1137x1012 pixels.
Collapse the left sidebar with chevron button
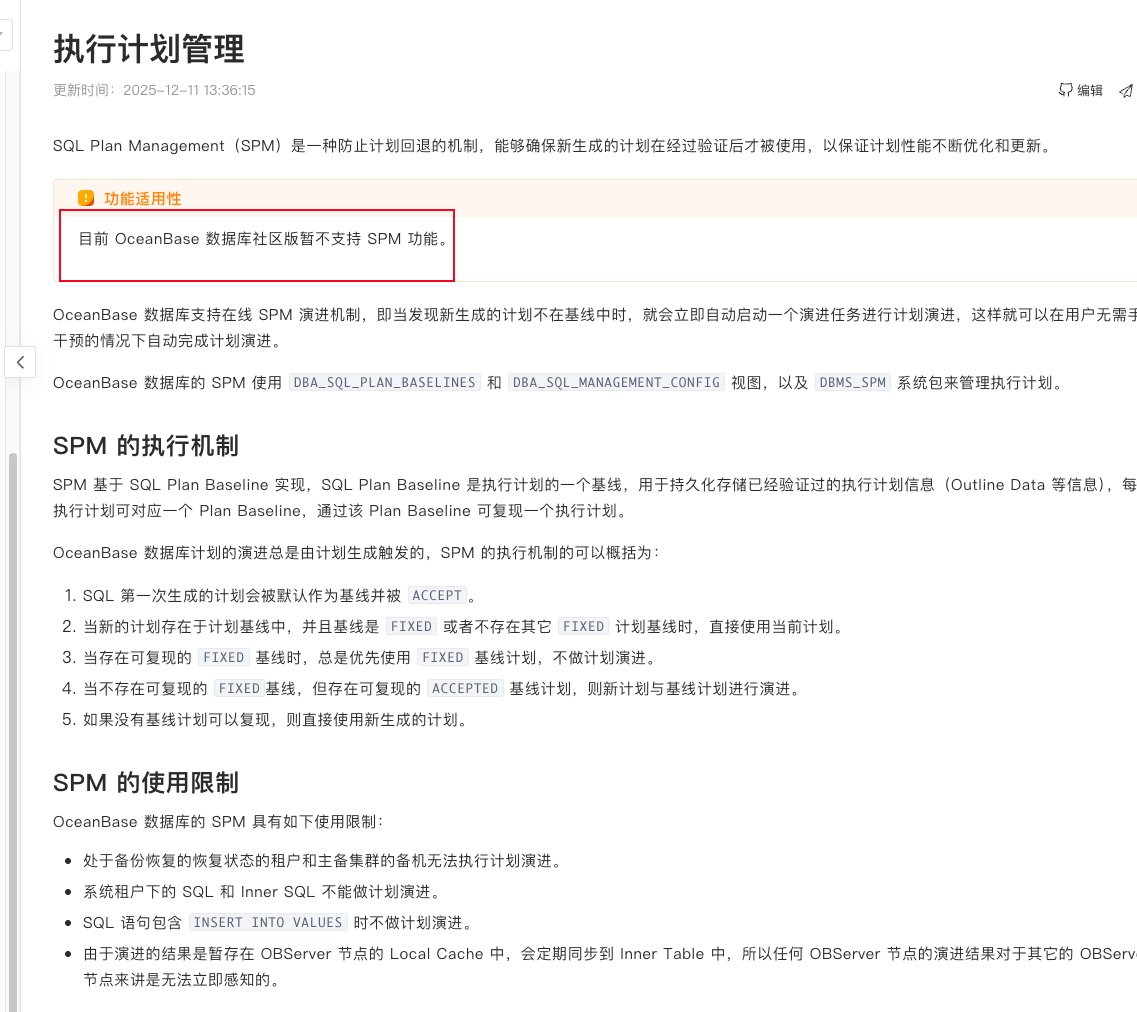coord(20,362)
